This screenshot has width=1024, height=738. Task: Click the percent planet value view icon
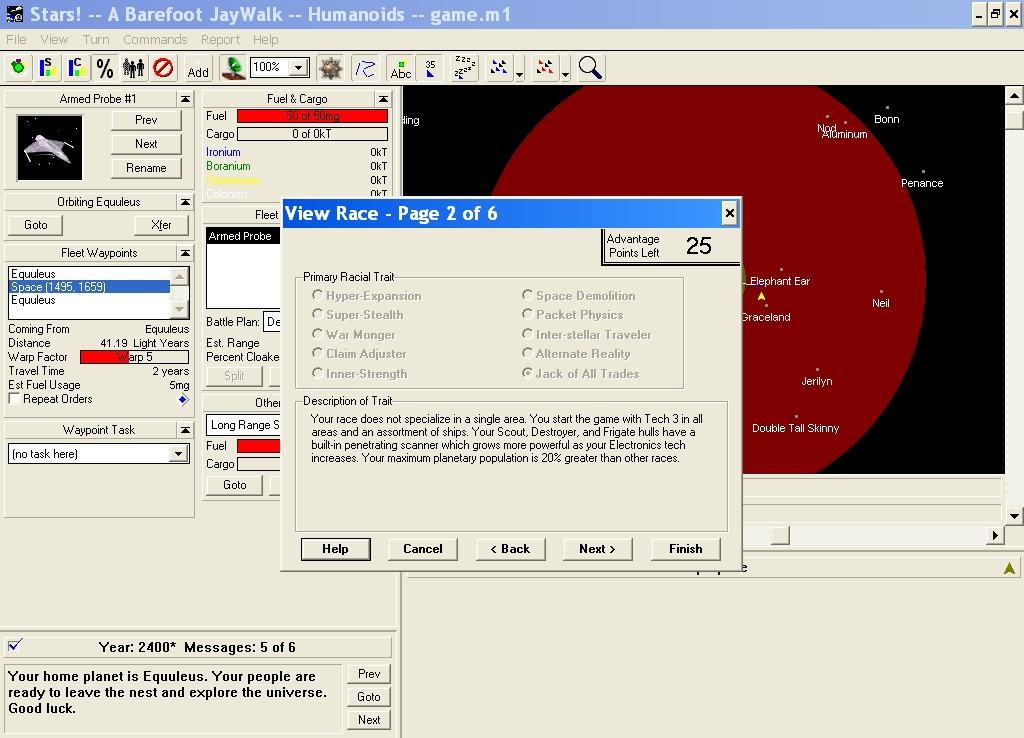[x=104, y=68]
